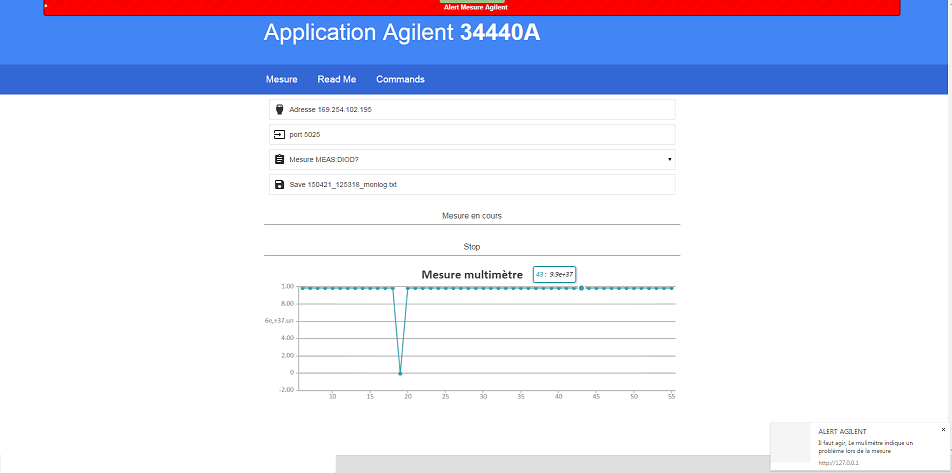The height and width of the screenshot is (473, 952).
Task: Click the highlighted data point at 43
Action: [581, 288]
